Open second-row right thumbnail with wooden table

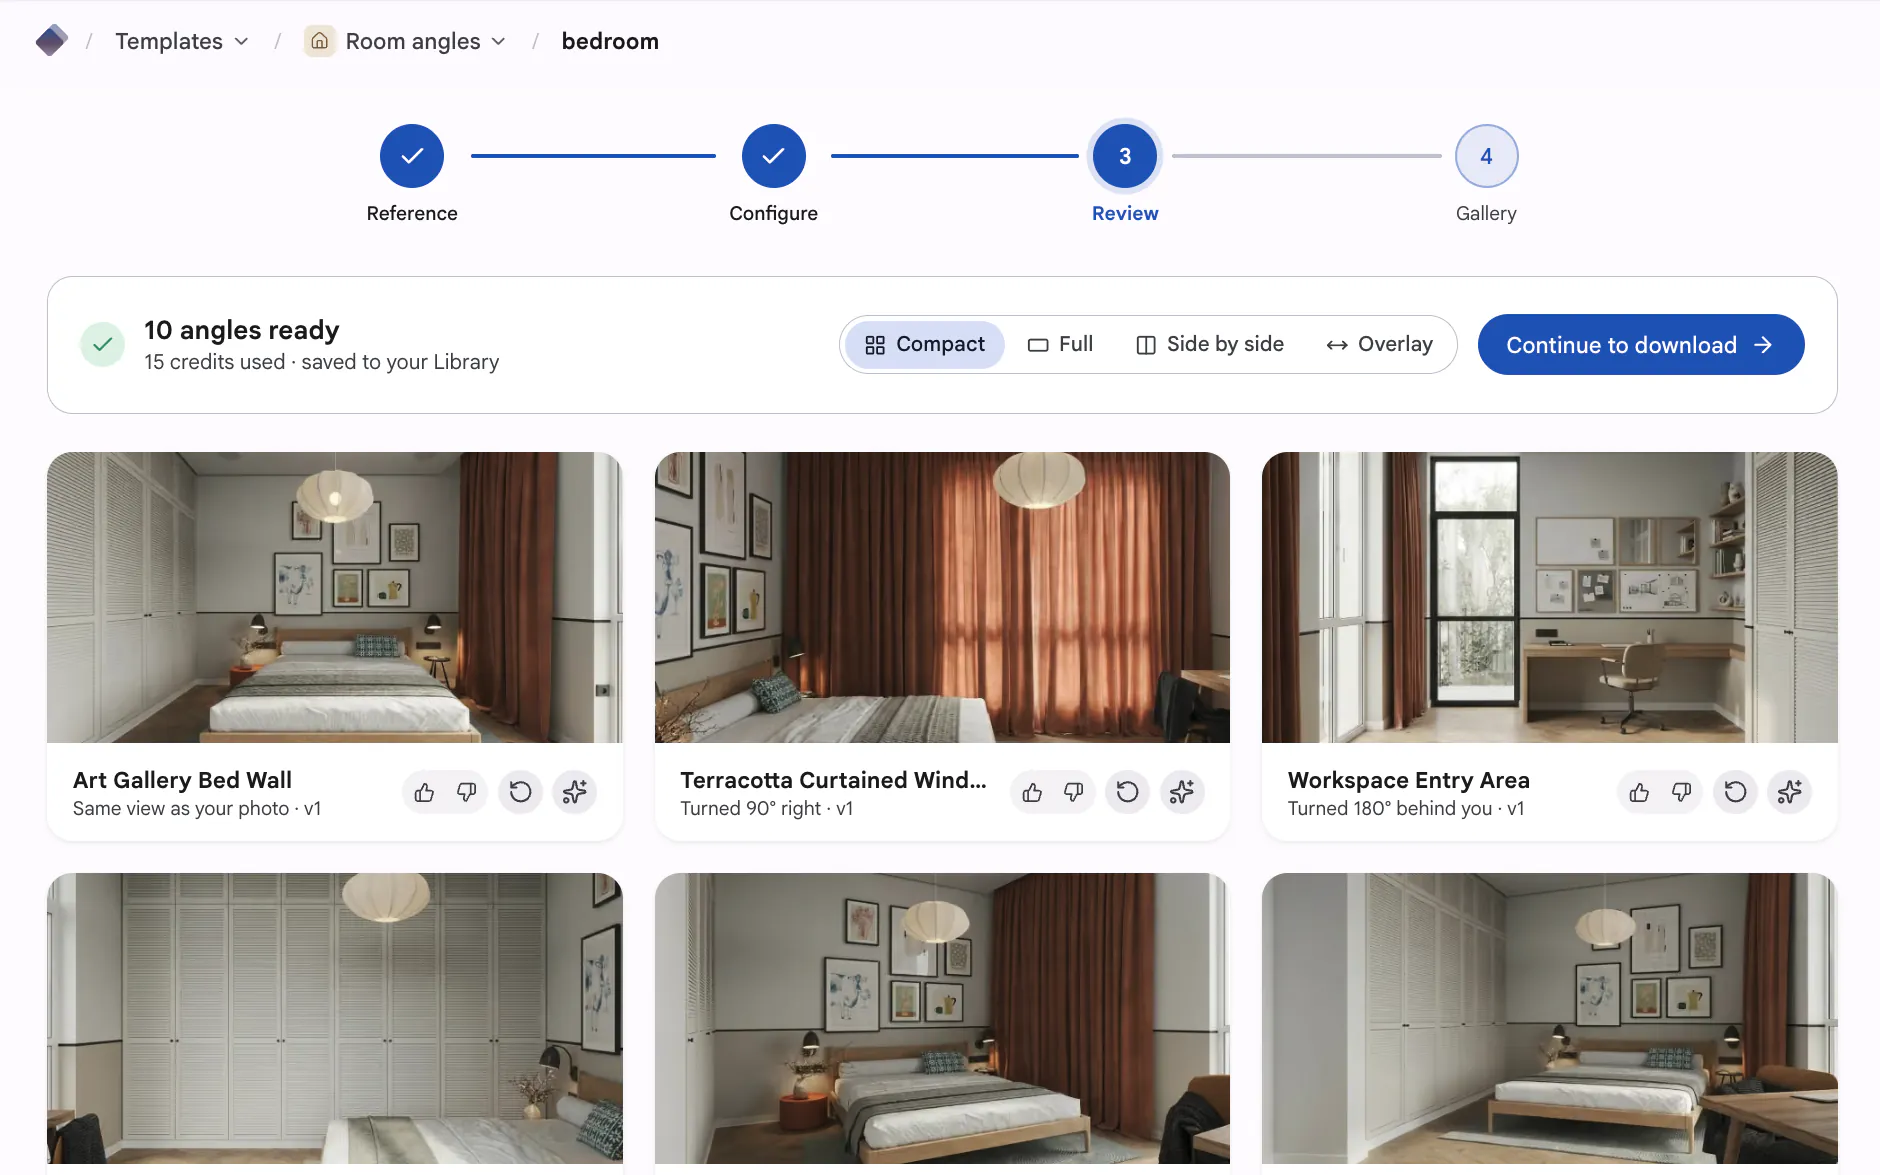[1550, 1018]
